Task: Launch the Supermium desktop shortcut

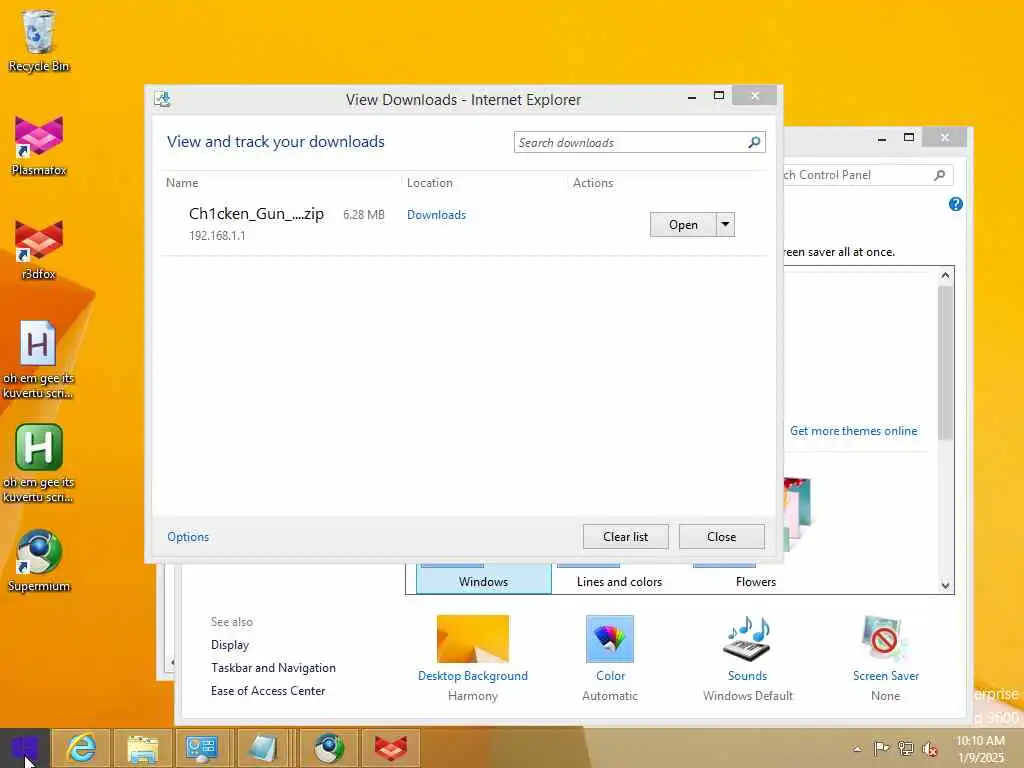Action: point(39,560)
